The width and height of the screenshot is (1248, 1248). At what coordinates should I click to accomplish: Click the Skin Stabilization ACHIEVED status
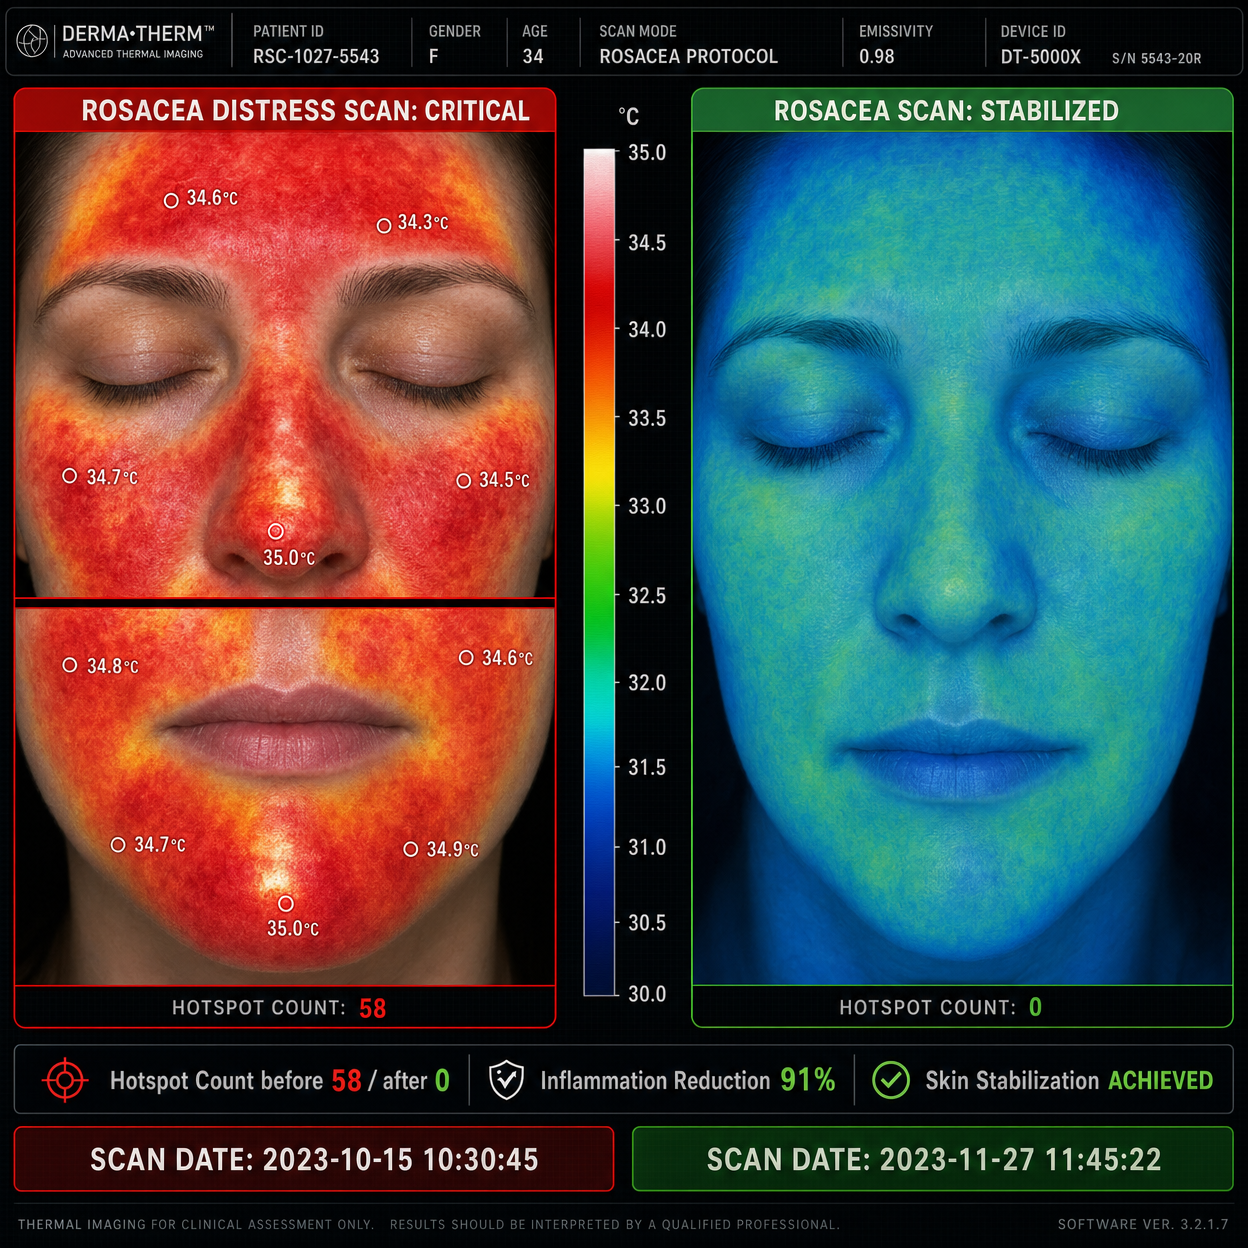[x=1160, y=1080]
